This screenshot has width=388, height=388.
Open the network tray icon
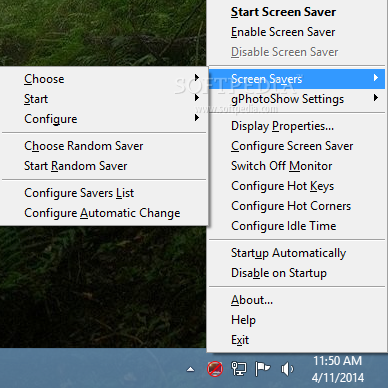239,369
